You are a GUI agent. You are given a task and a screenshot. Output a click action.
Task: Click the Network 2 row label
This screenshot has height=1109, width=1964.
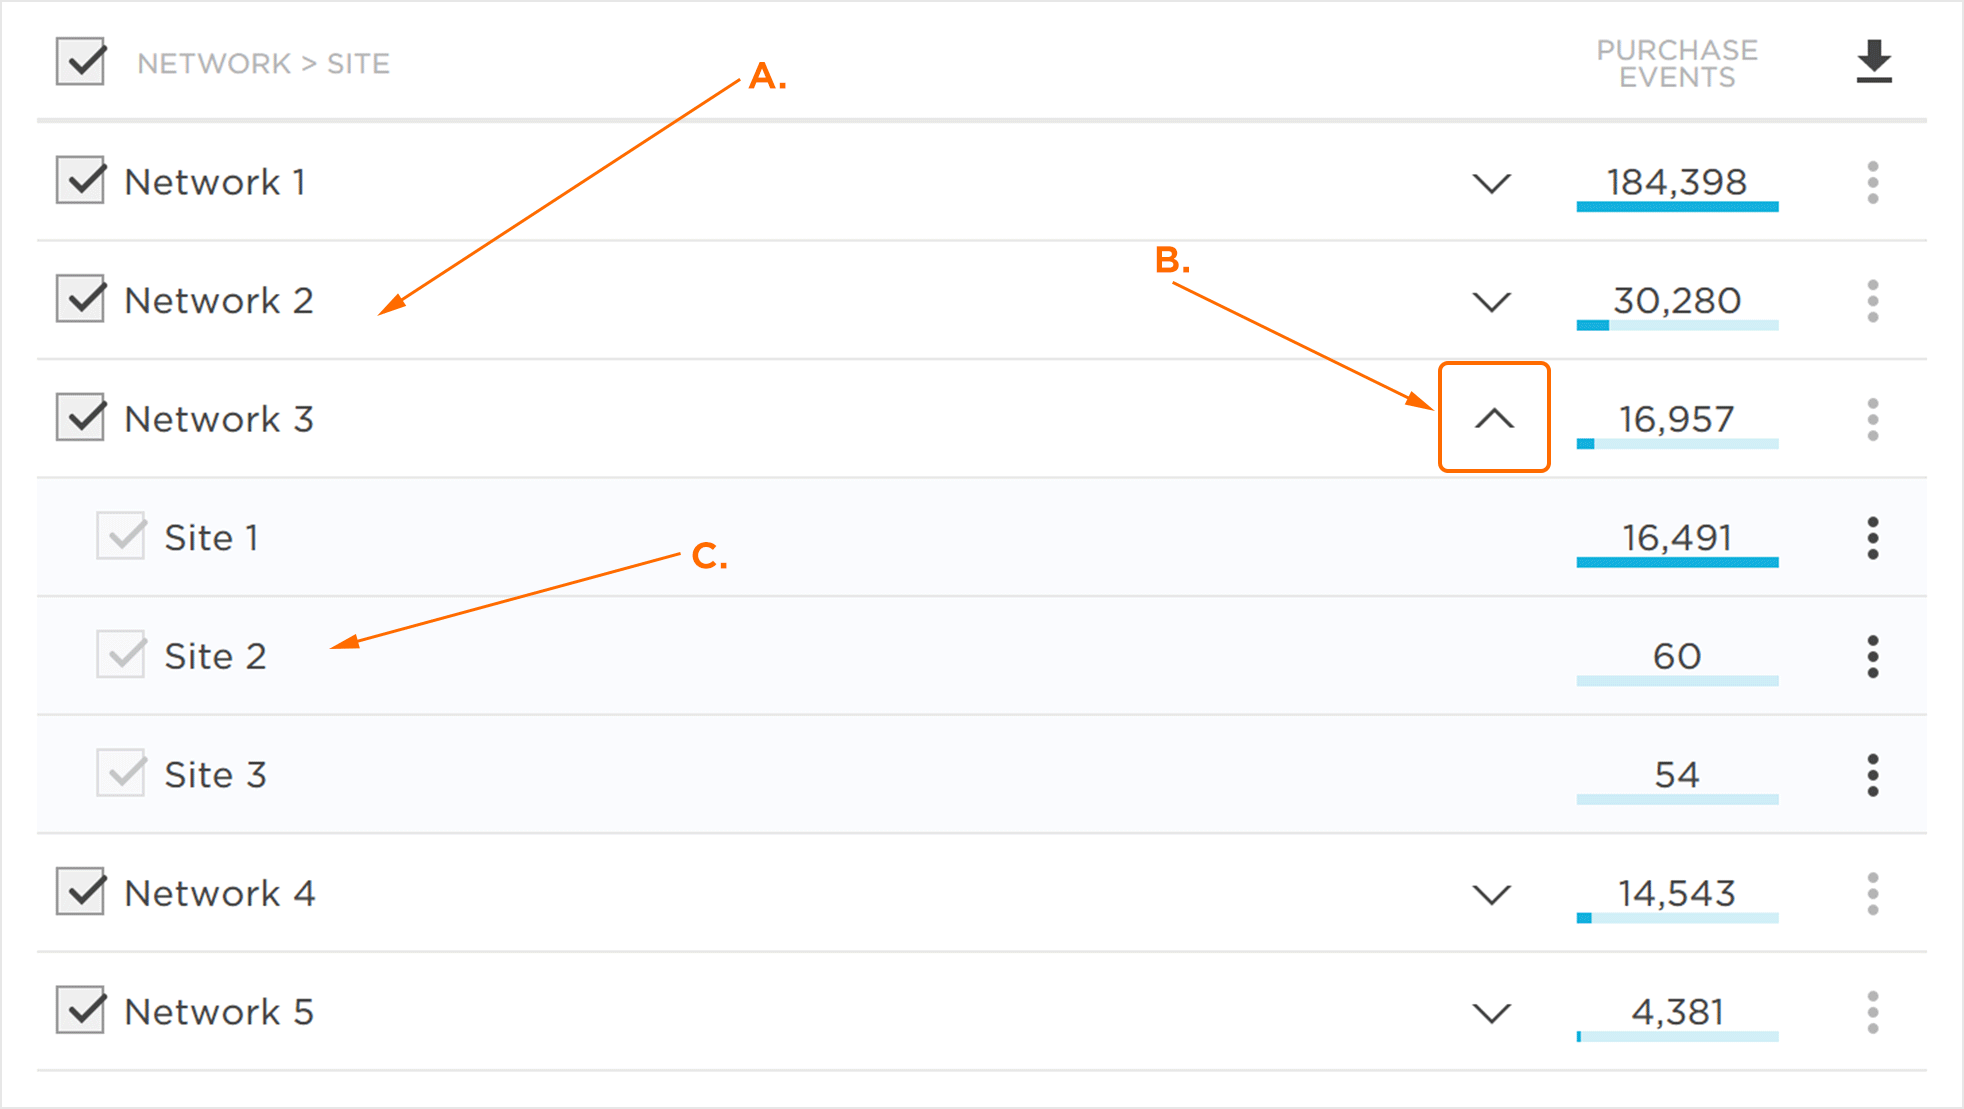point(219,301)
